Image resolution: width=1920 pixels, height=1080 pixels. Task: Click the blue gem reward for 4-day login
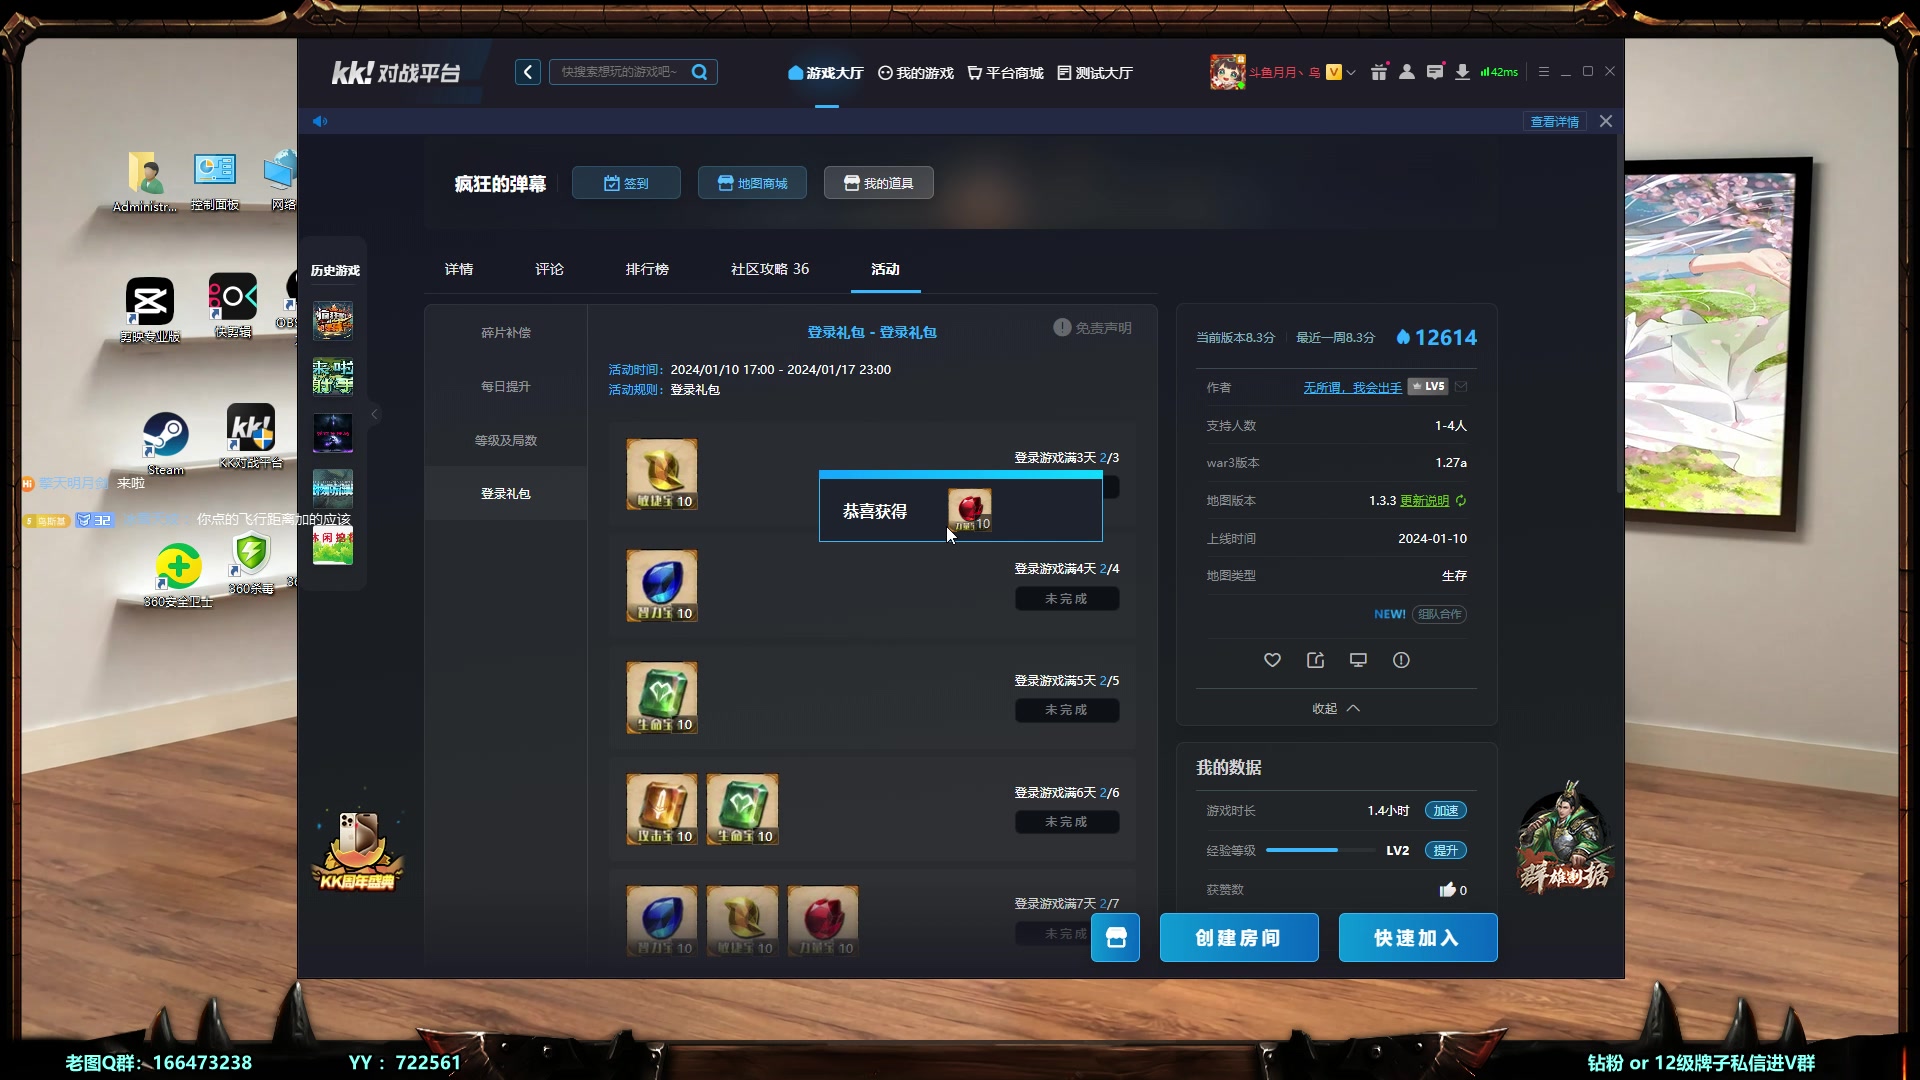point(662,586)
